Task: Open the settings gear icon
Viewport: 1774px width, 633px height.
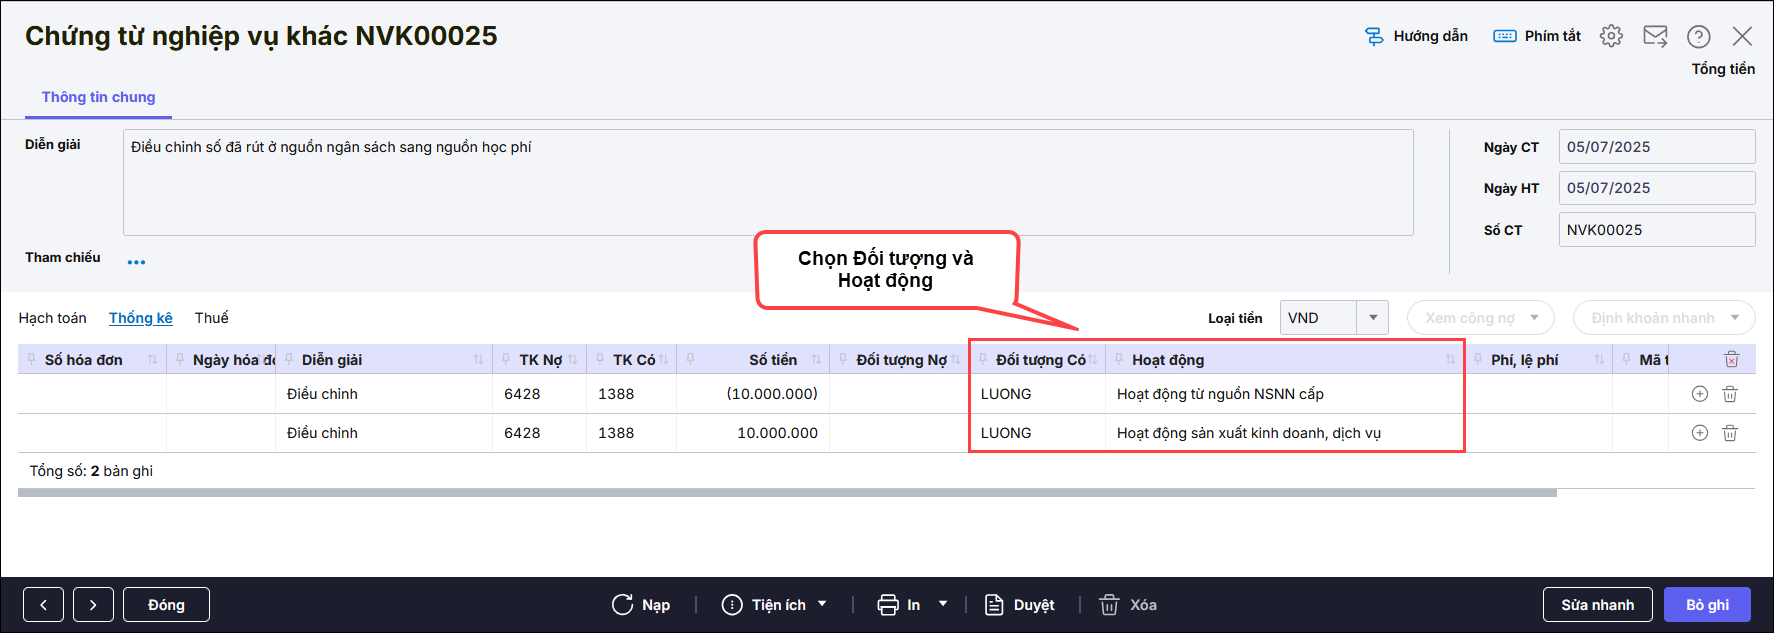Action: coord(1611,36)
